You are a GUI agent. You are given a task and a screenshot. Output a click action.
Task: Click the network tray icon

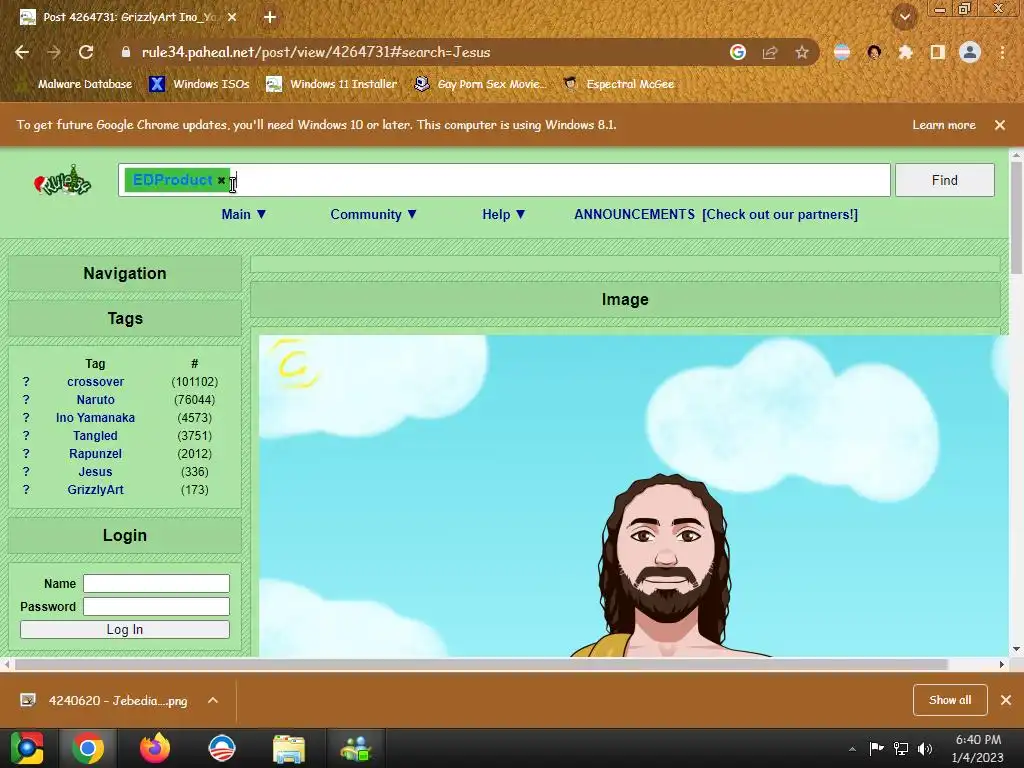click(x=901, y=748)
